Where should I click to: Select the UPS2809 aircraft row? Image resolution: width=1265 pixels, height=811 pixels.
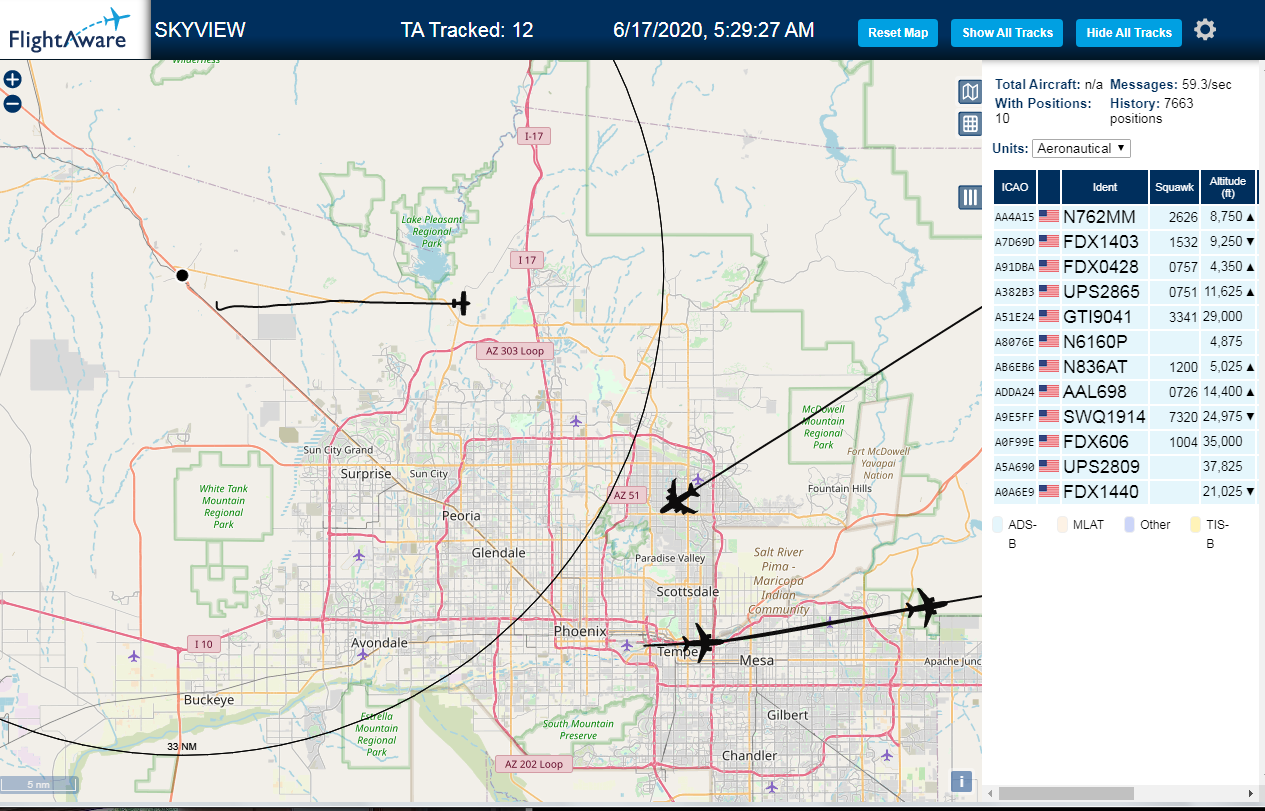[x=1125, y=466]
